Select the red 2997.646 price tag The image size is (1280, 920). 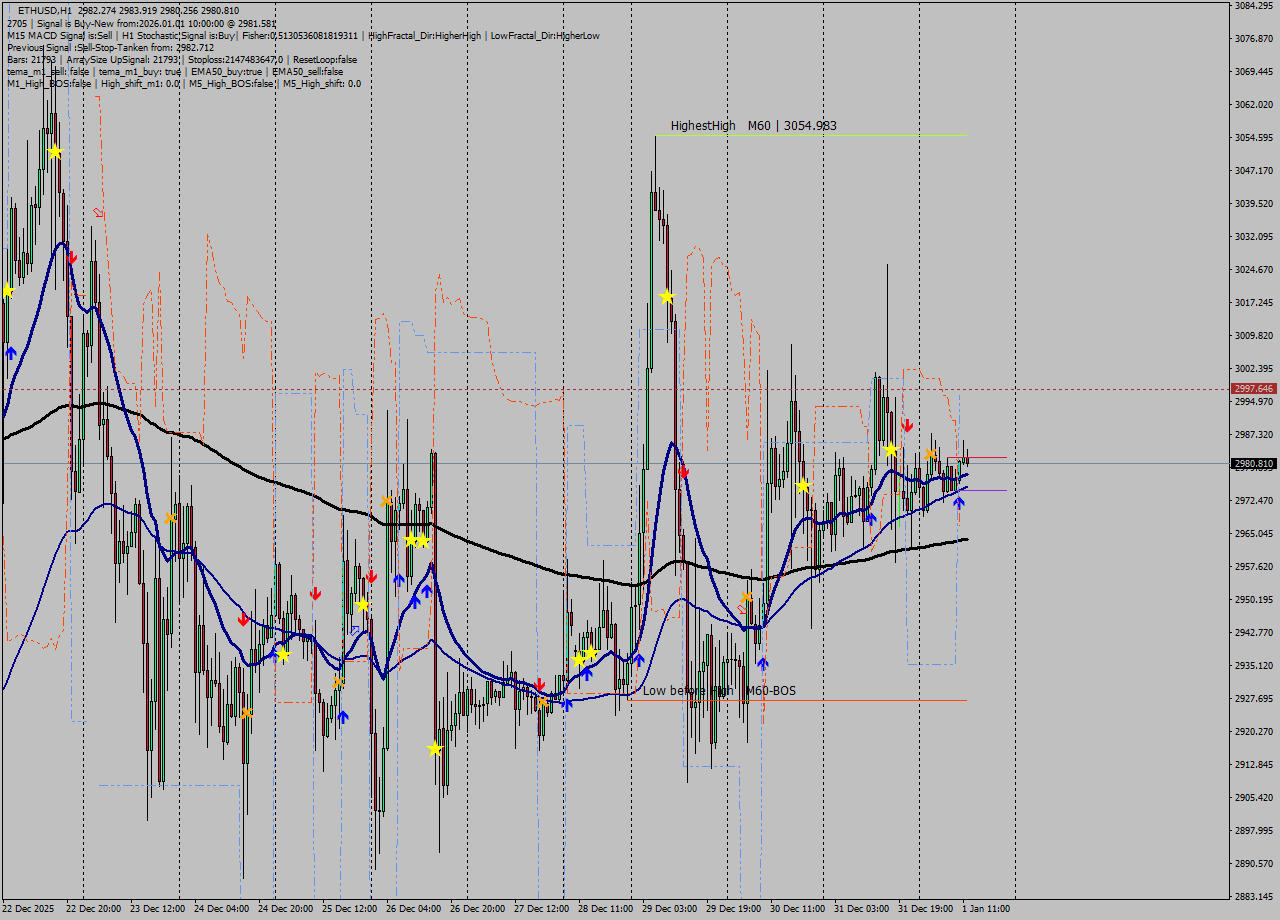[1252, 388]
